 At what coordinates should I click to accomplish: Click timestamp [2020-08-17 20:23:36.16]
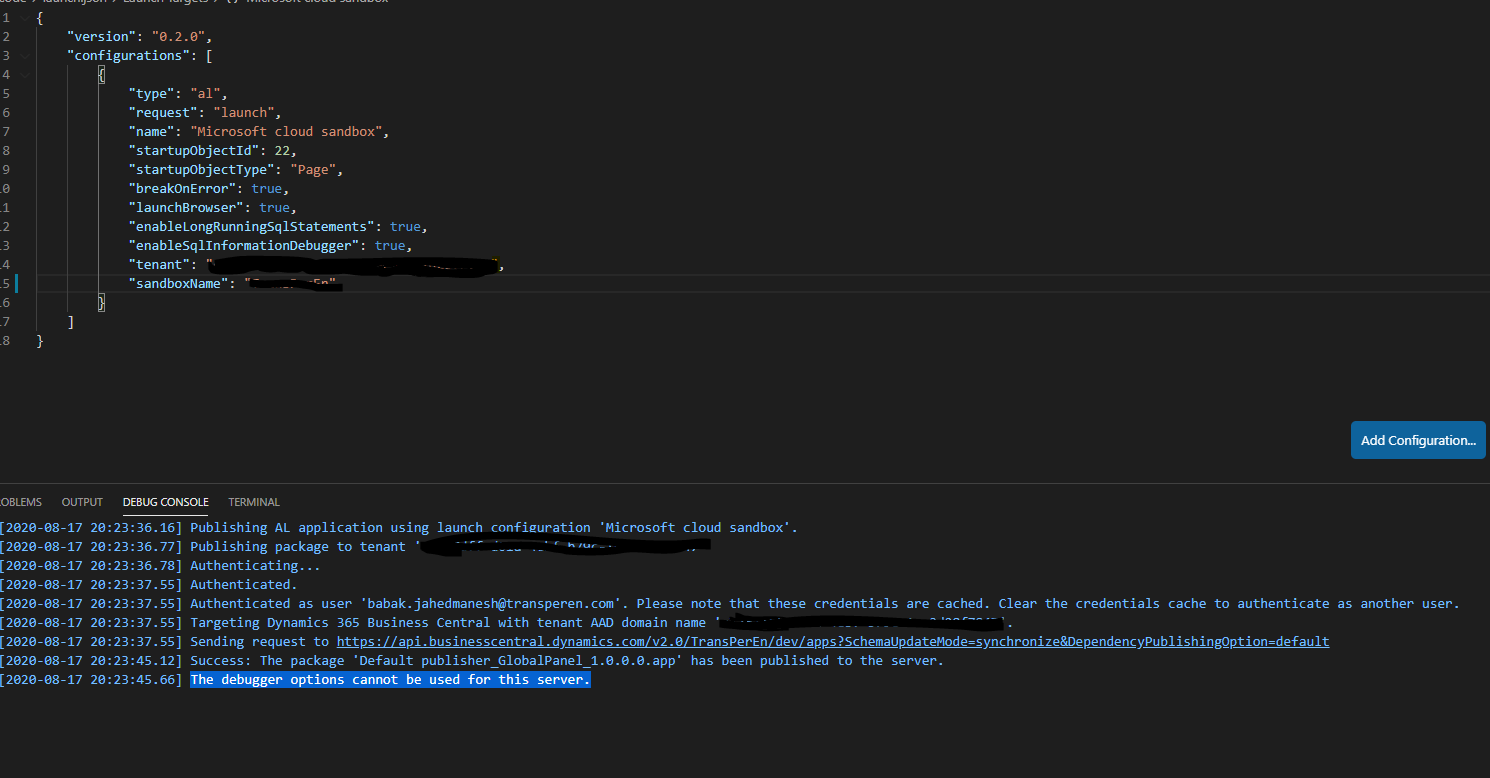[x=91, y=528]
